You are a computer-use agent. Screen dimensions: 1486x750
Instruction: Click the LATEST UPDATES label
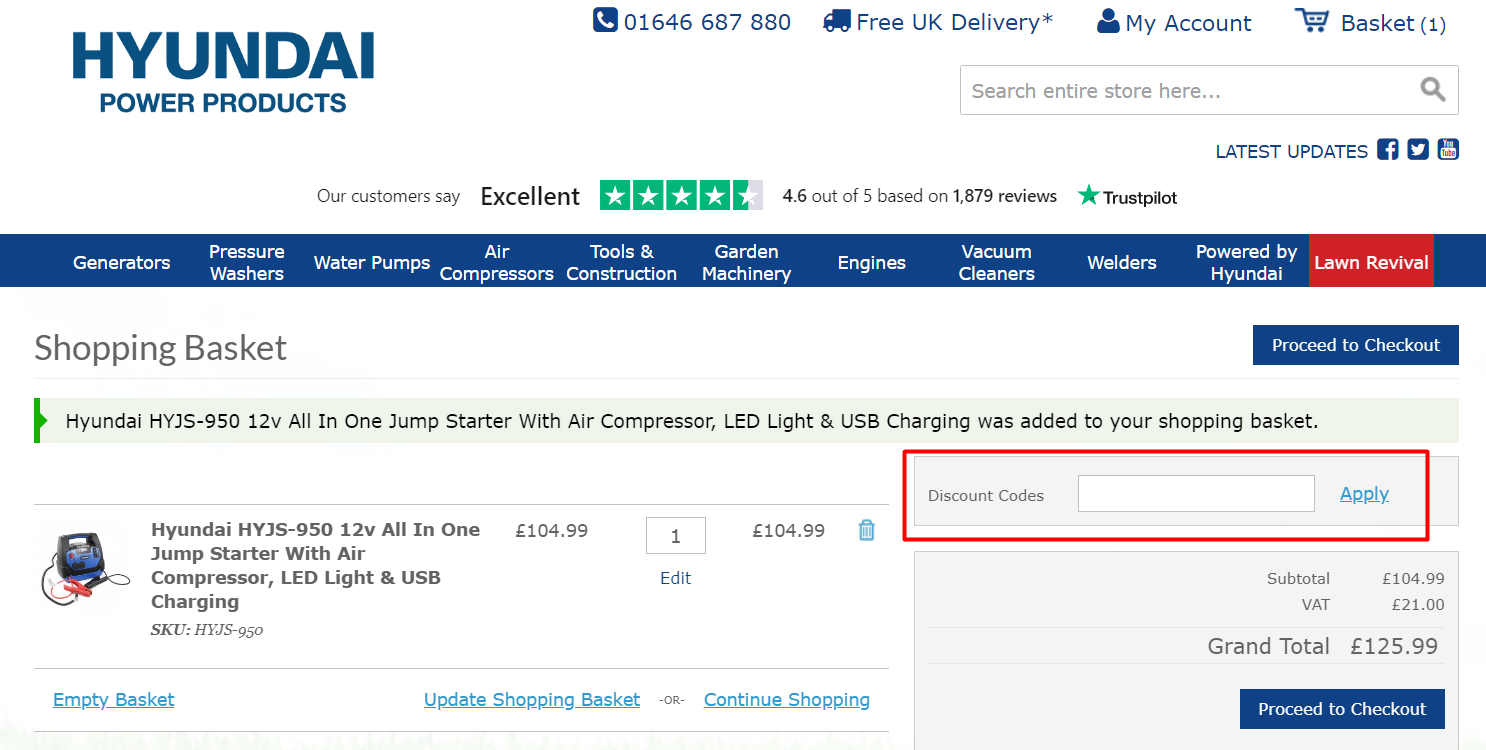1291,152
